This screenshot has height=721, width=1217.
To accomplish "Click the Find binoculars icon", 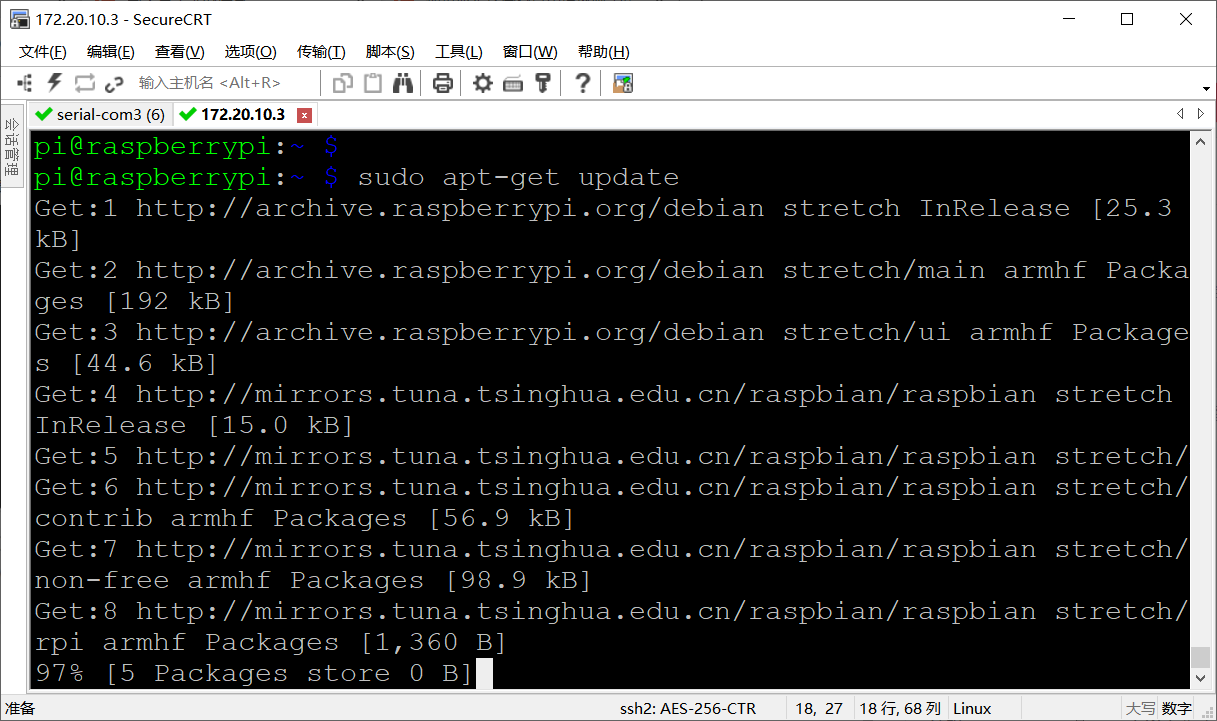I will [x=403, y=83].
